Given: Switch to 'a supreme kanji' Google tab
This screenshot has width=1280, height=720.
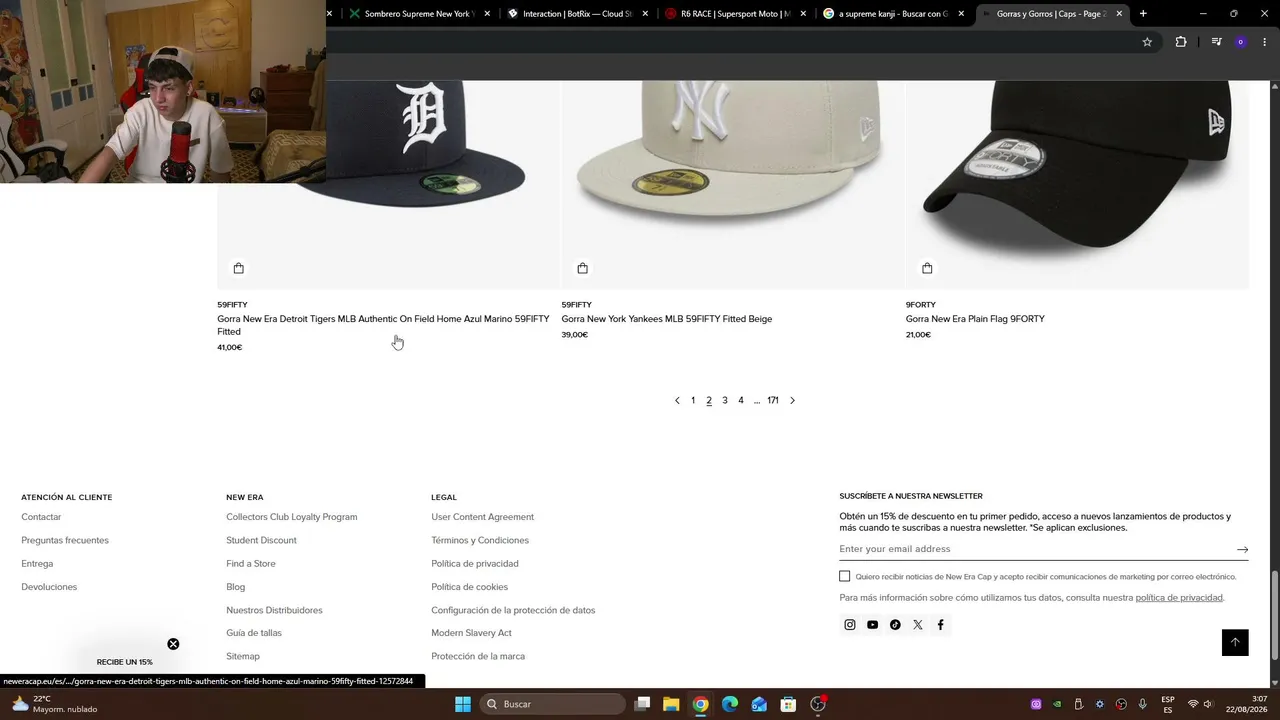Looking at the screenshot, I should [x=893, y=14].
